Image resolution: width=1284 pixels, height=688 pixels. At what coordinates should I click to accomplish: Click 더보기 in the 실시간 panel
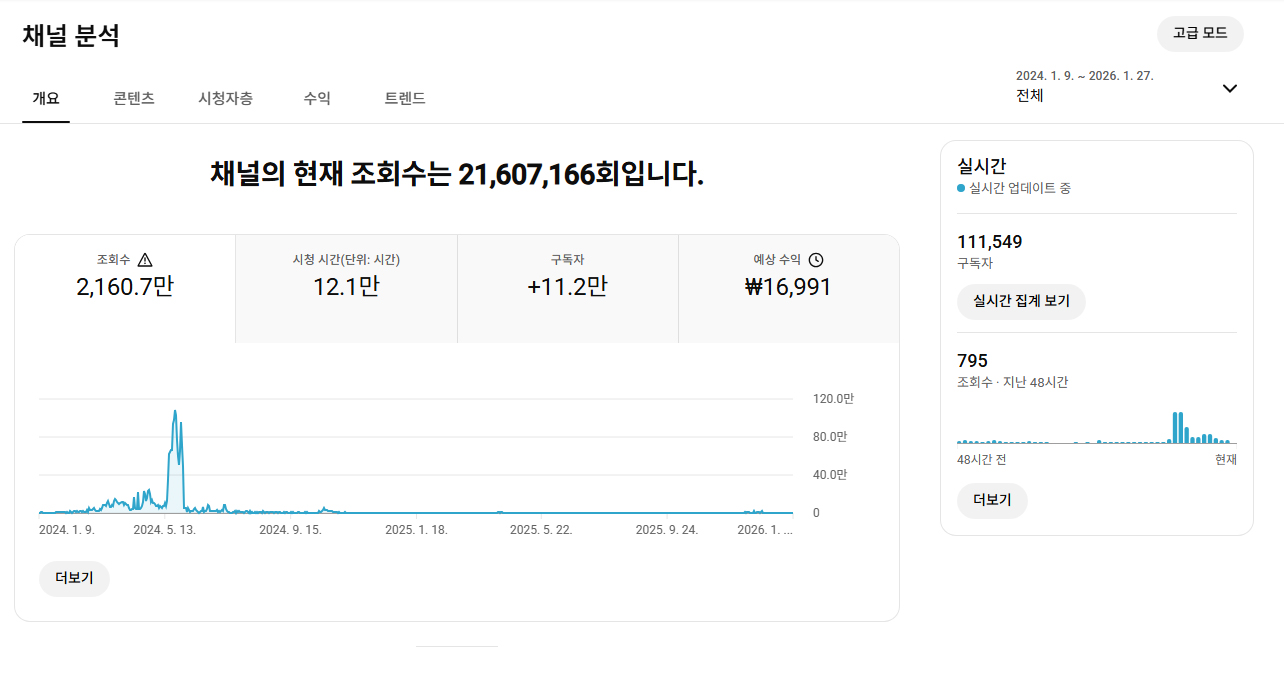pos(992,500)
